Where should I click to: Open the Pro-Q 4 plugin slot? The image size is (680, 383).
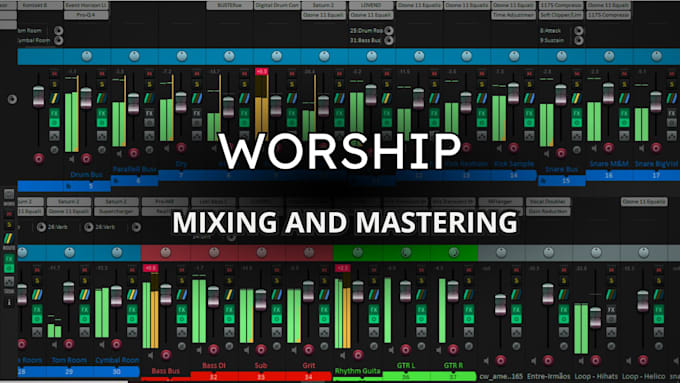click(x=86, y=15)
